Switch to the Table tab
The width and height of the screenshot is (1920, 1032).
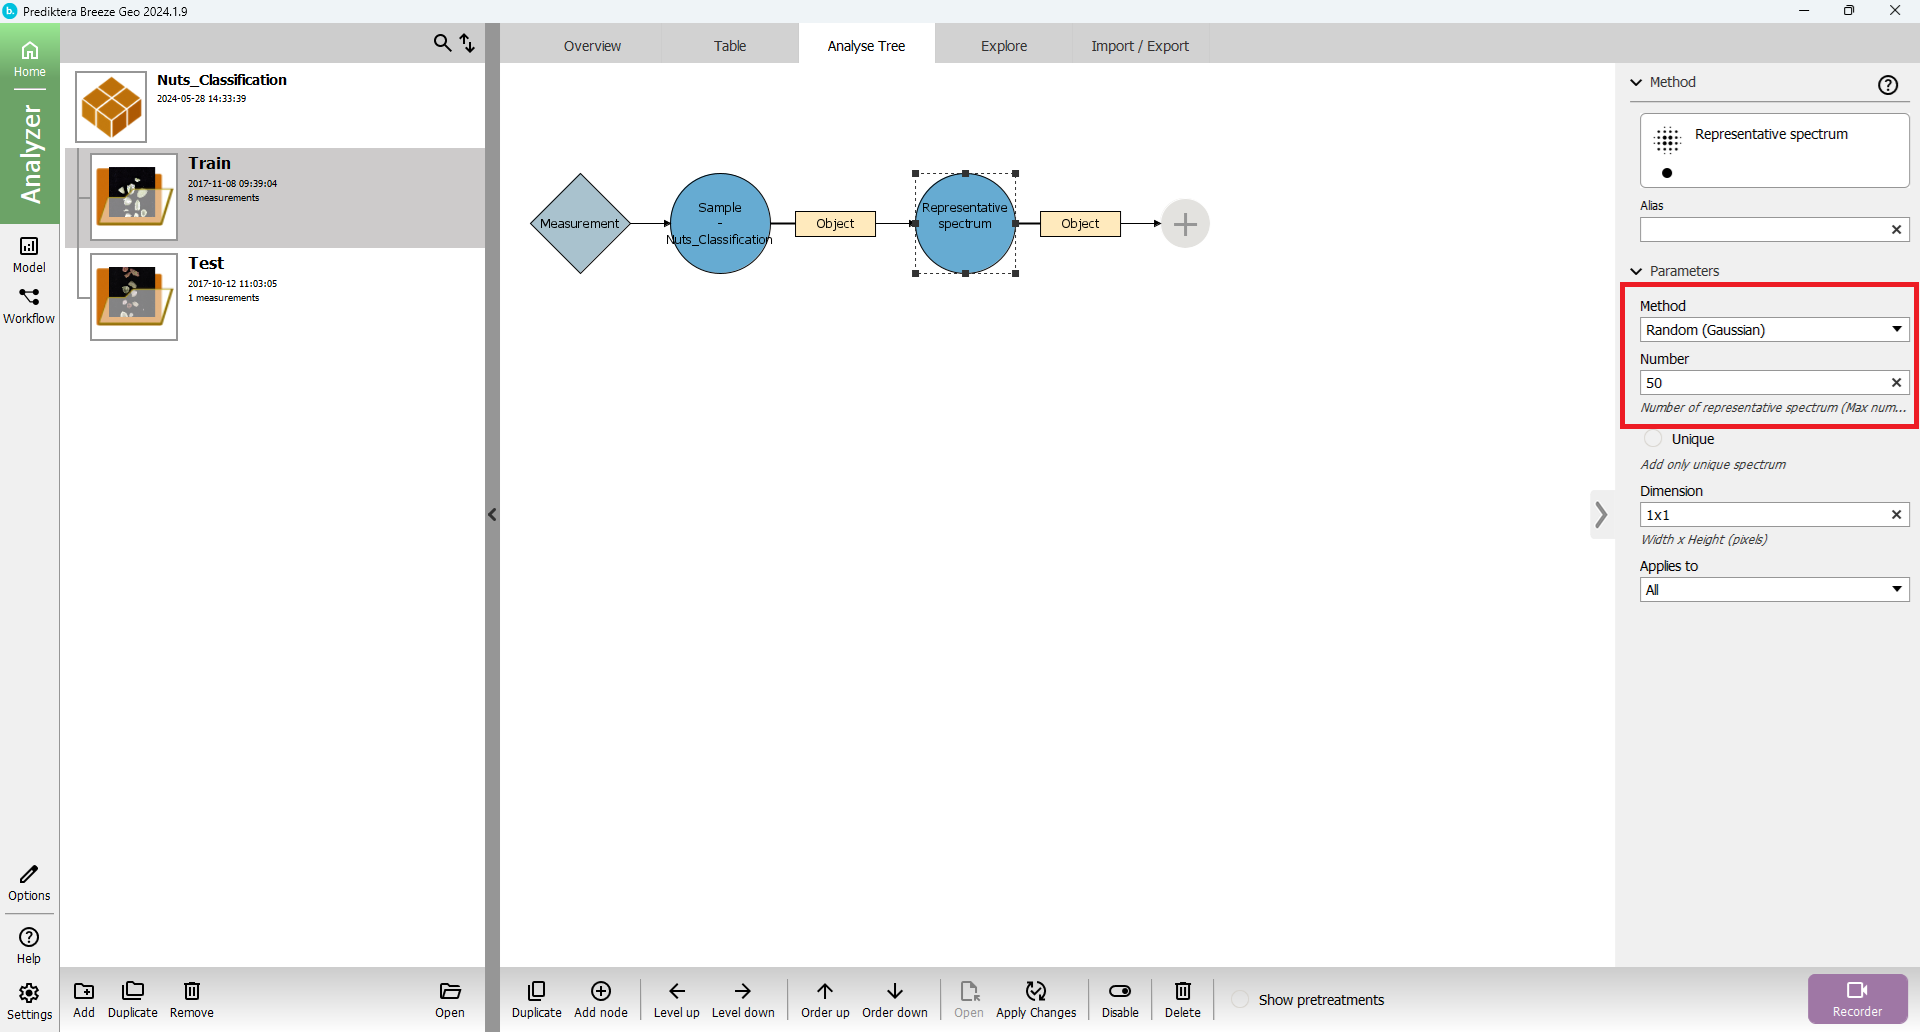tap(730, 46)
